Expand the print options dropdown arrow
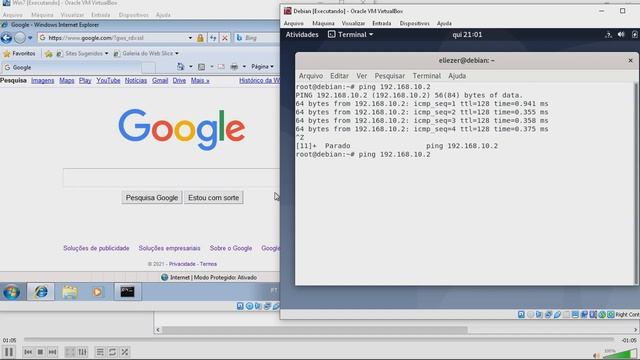Image resolution: width=640 pixels, height=360 pixels. 244,67
